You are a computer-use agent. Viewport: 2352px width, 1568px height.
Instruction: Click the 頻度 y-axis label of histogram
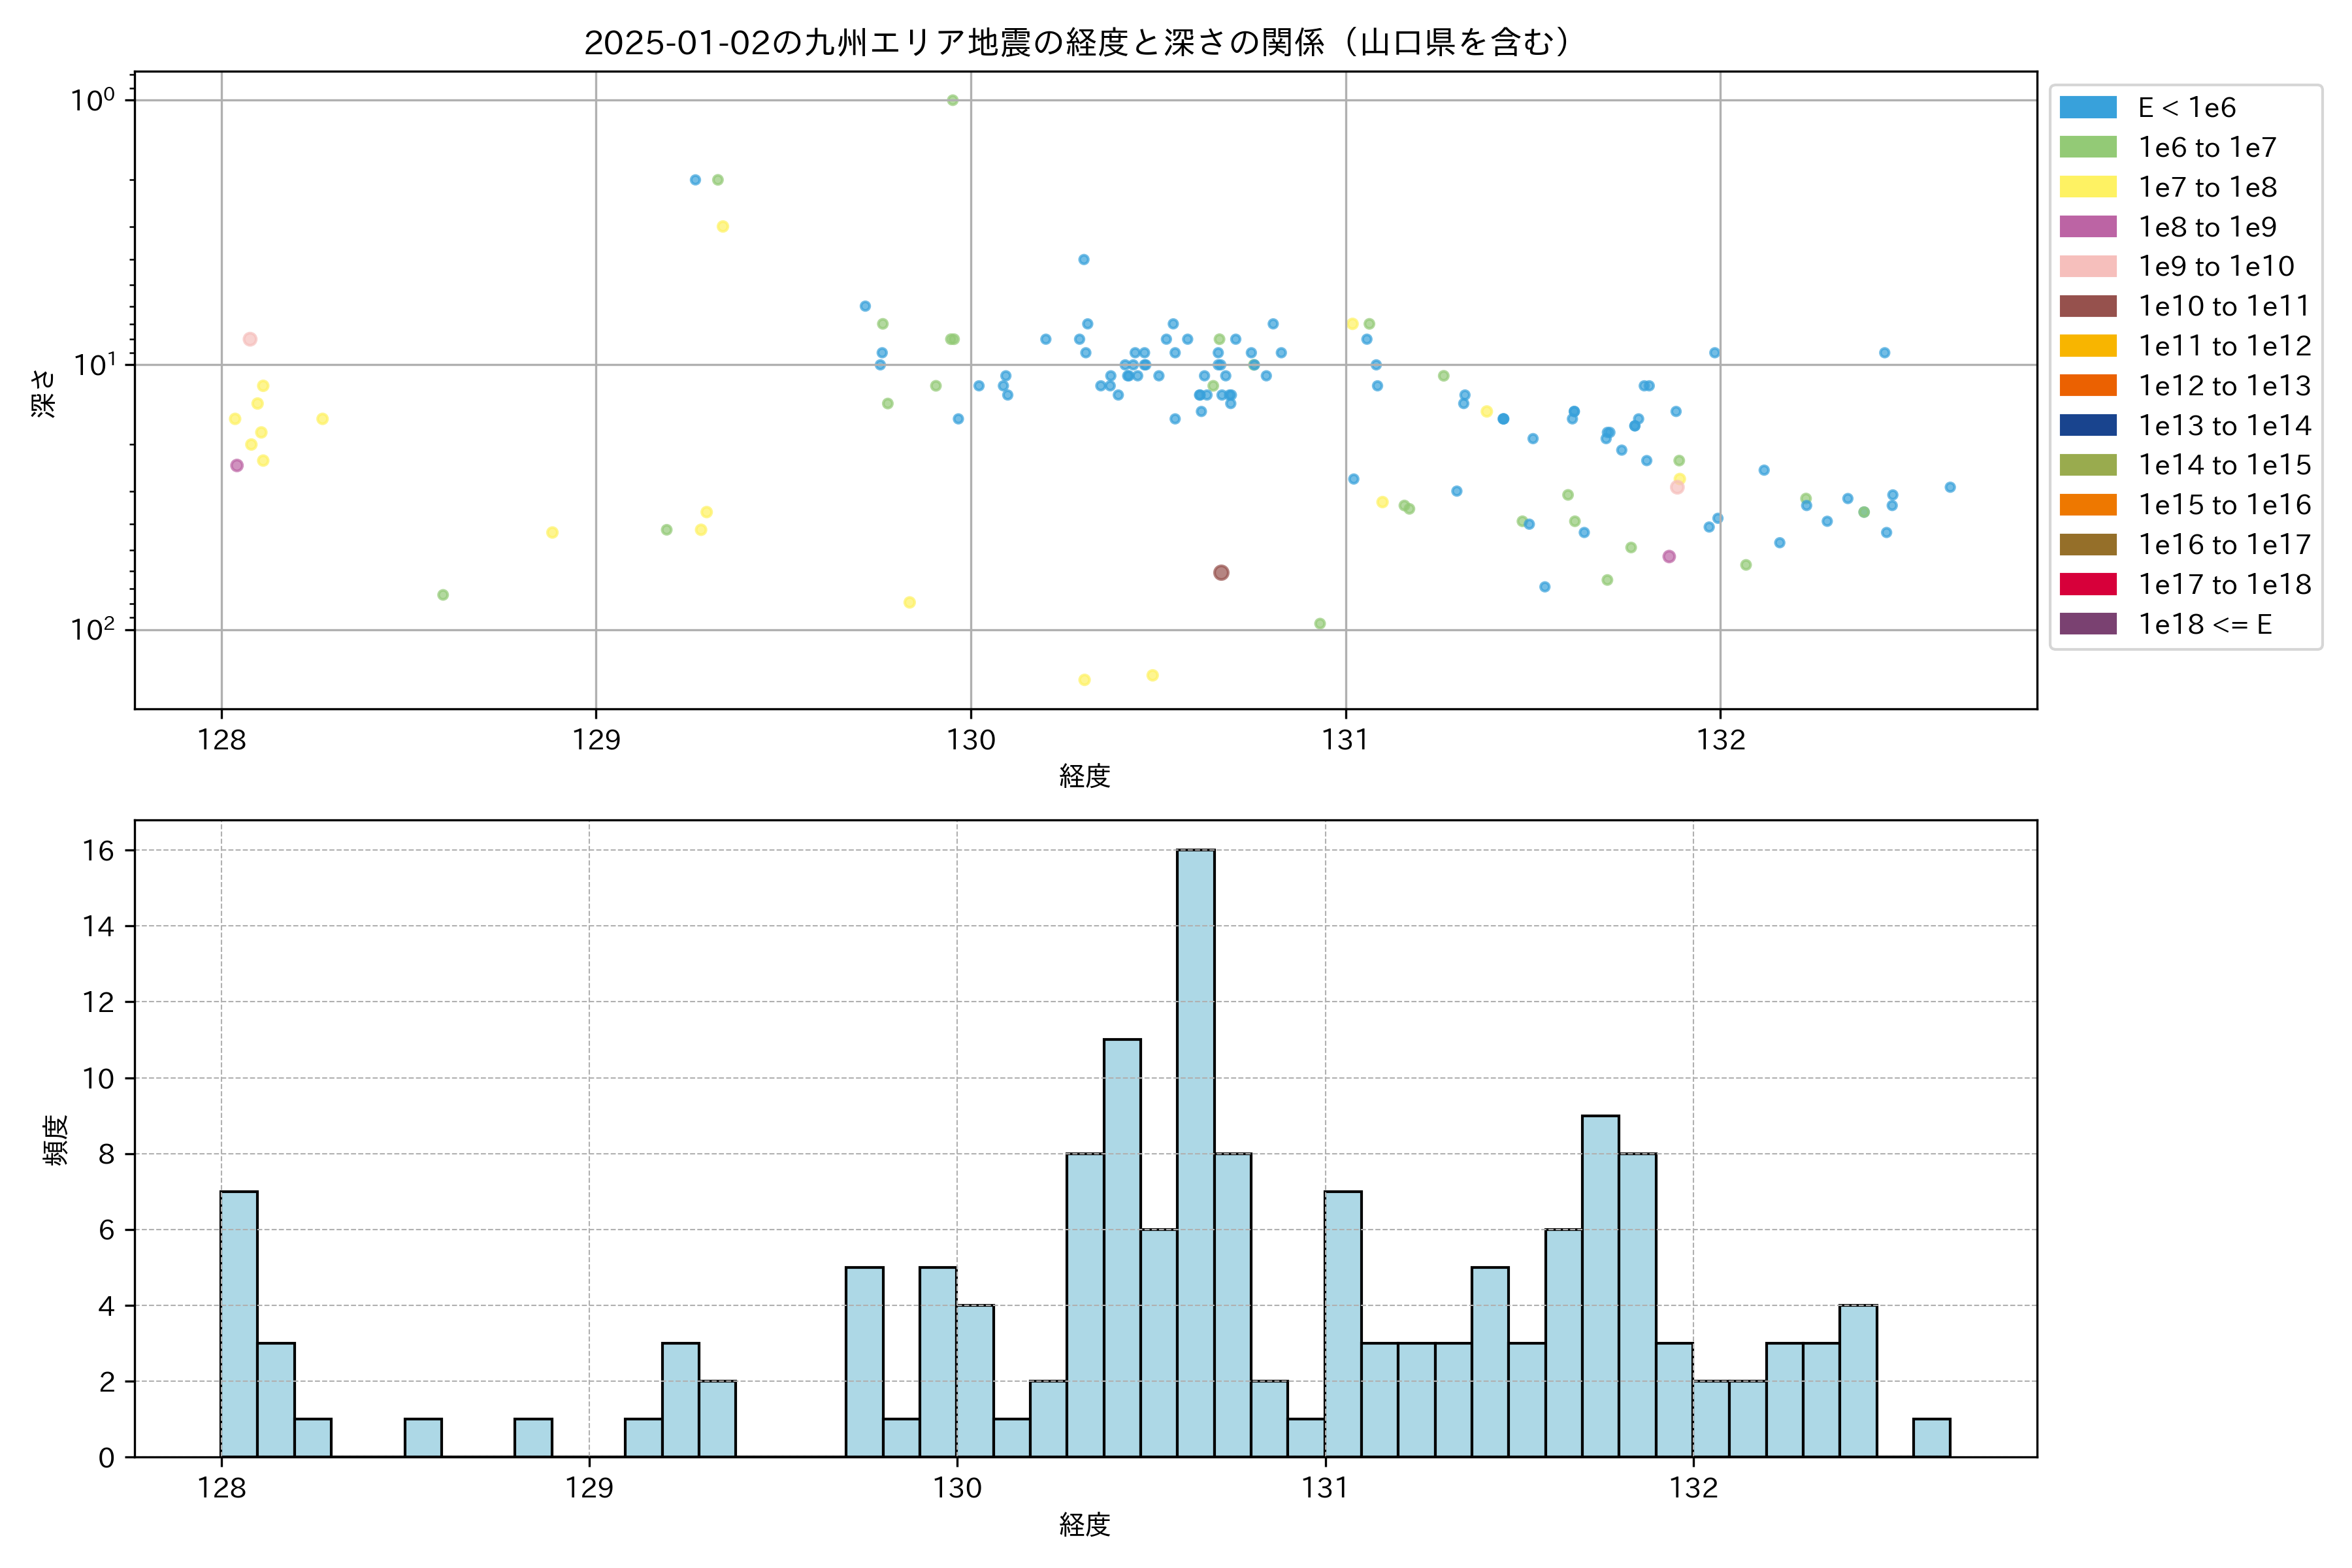click(56, 1140)
